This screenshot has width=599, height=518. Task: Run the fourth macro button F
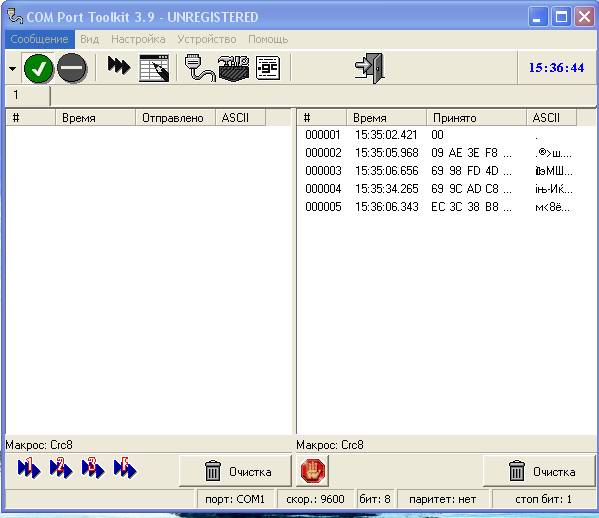(x=125, y=468)
